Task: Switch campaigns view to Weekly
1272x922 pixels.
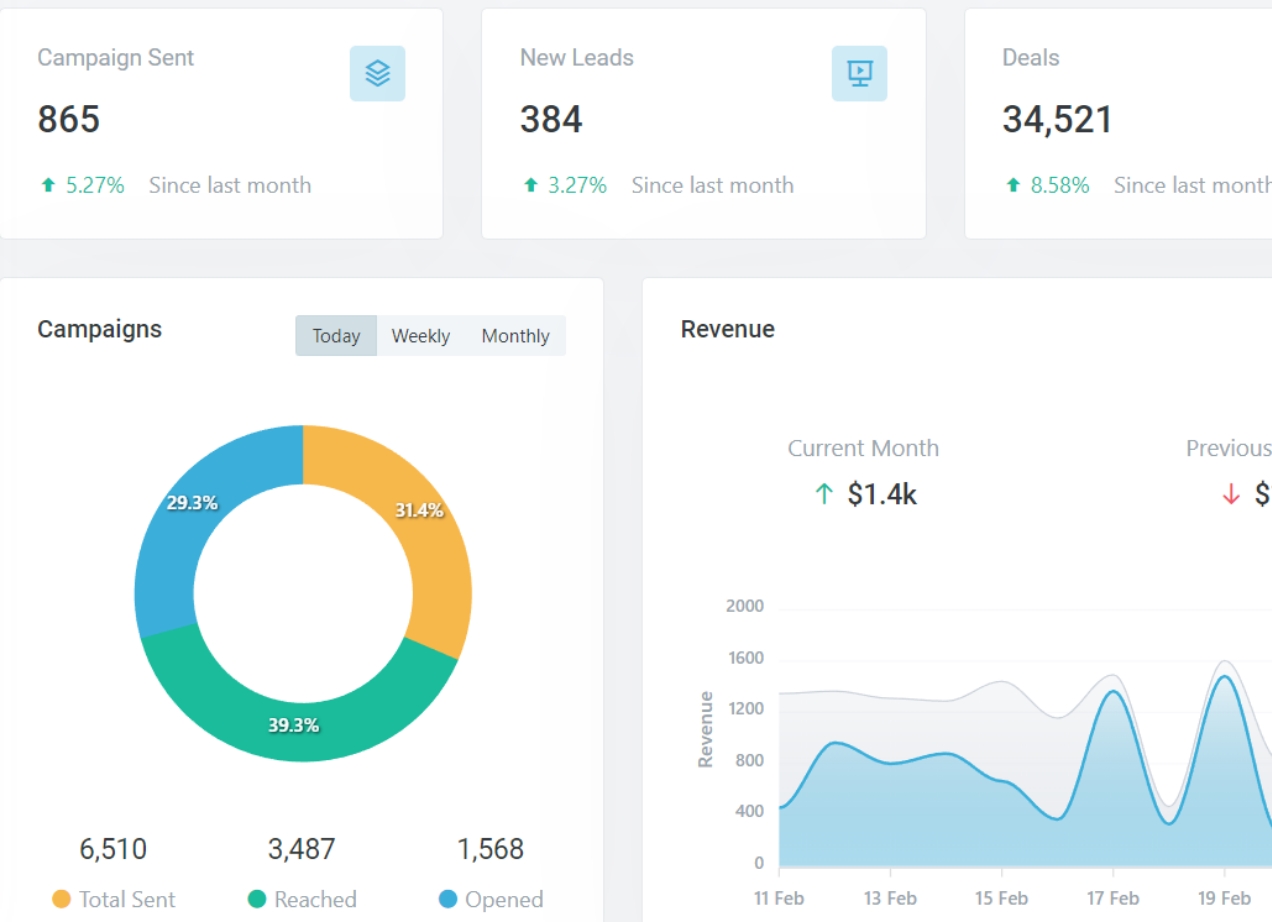Action: pyautogui.click(x=420, y=336)
